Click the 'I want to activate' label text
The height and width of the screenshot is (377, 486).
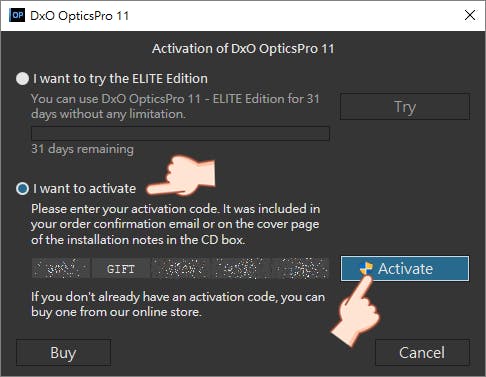(x=84, y=189)
